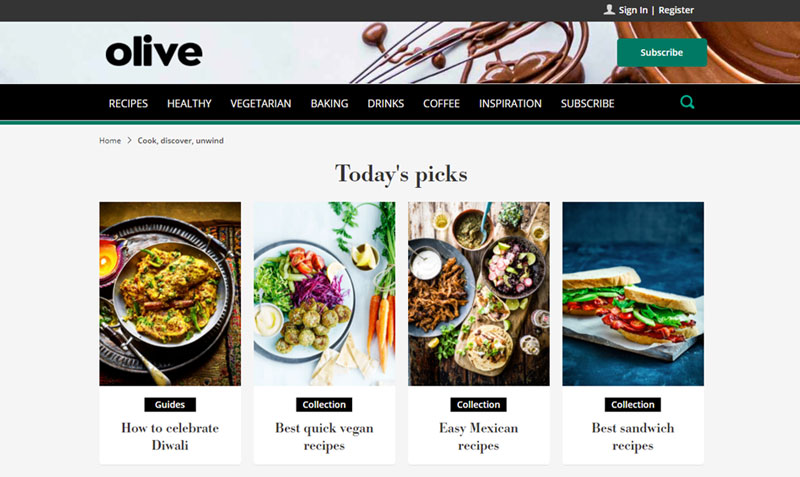Select Coffee in the navigation bar

(x=441, y=104)
